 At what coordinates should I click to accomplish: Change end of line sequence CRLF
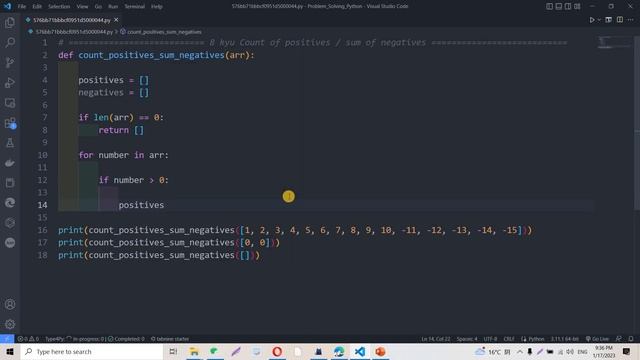click(x=509, y=339)
